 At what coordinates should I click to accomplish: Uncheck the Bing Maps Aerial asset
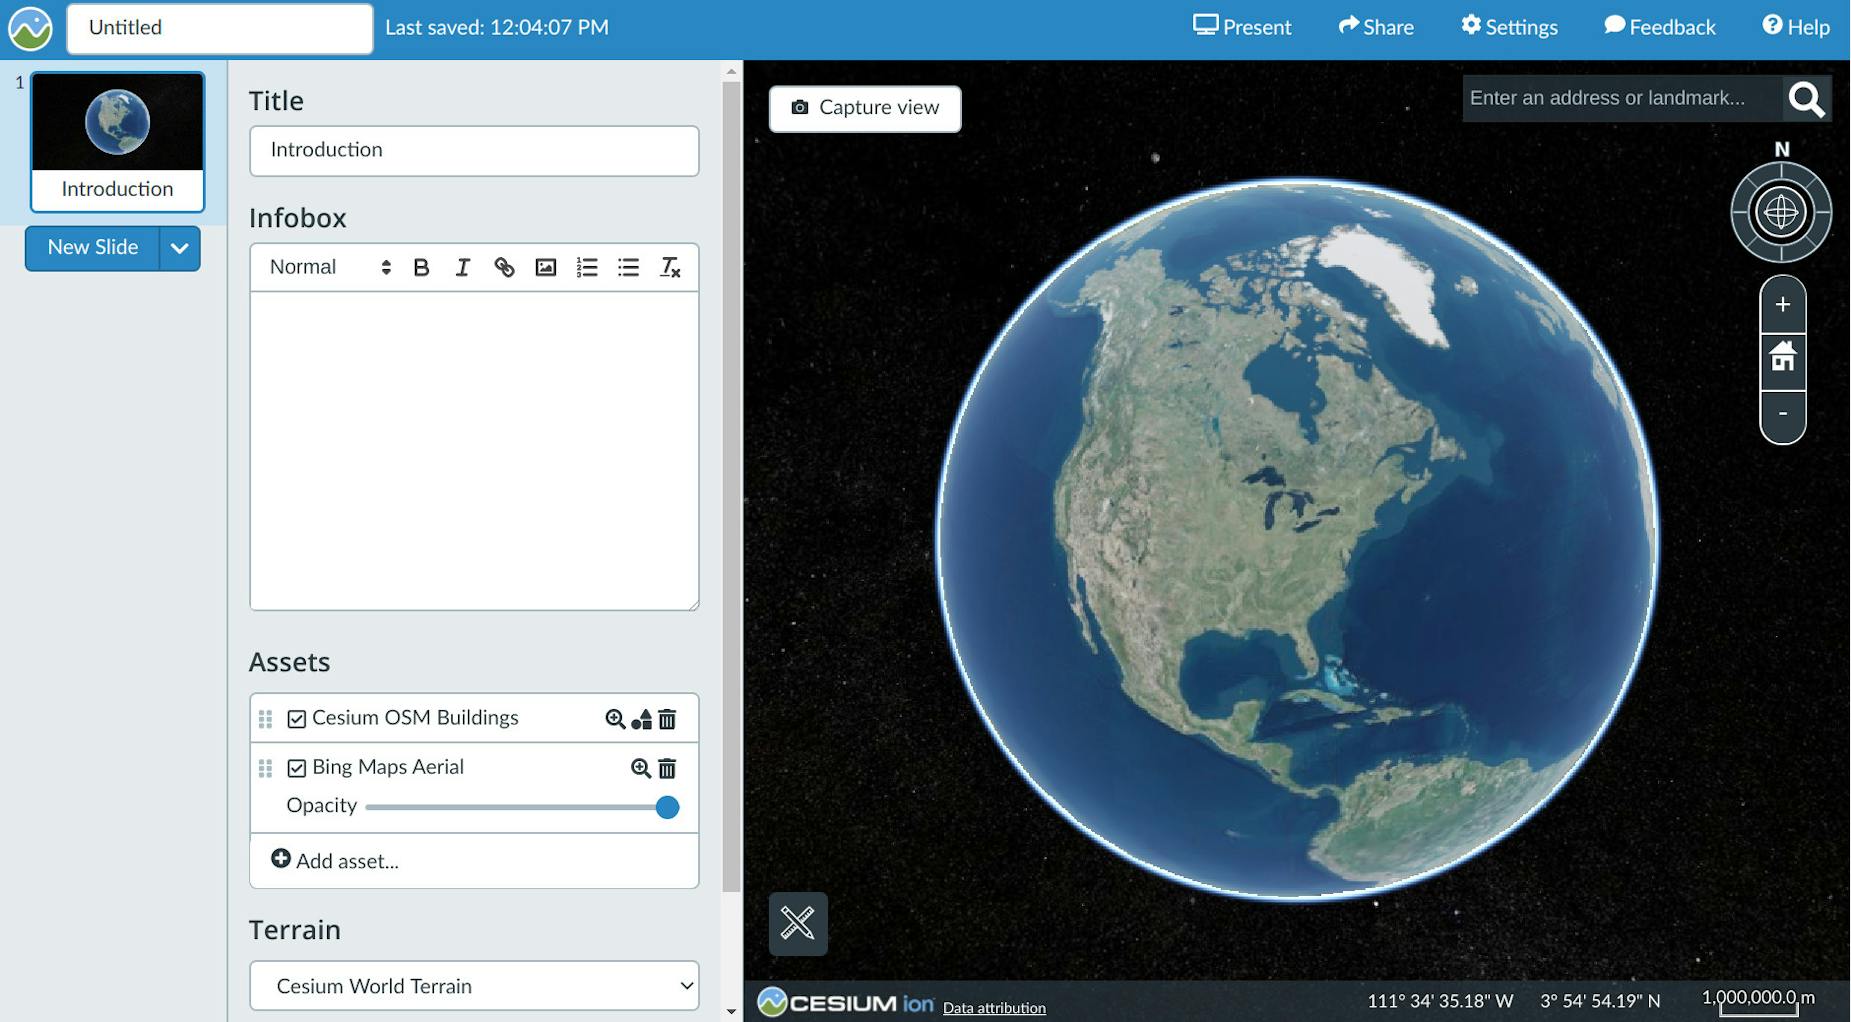295,767
